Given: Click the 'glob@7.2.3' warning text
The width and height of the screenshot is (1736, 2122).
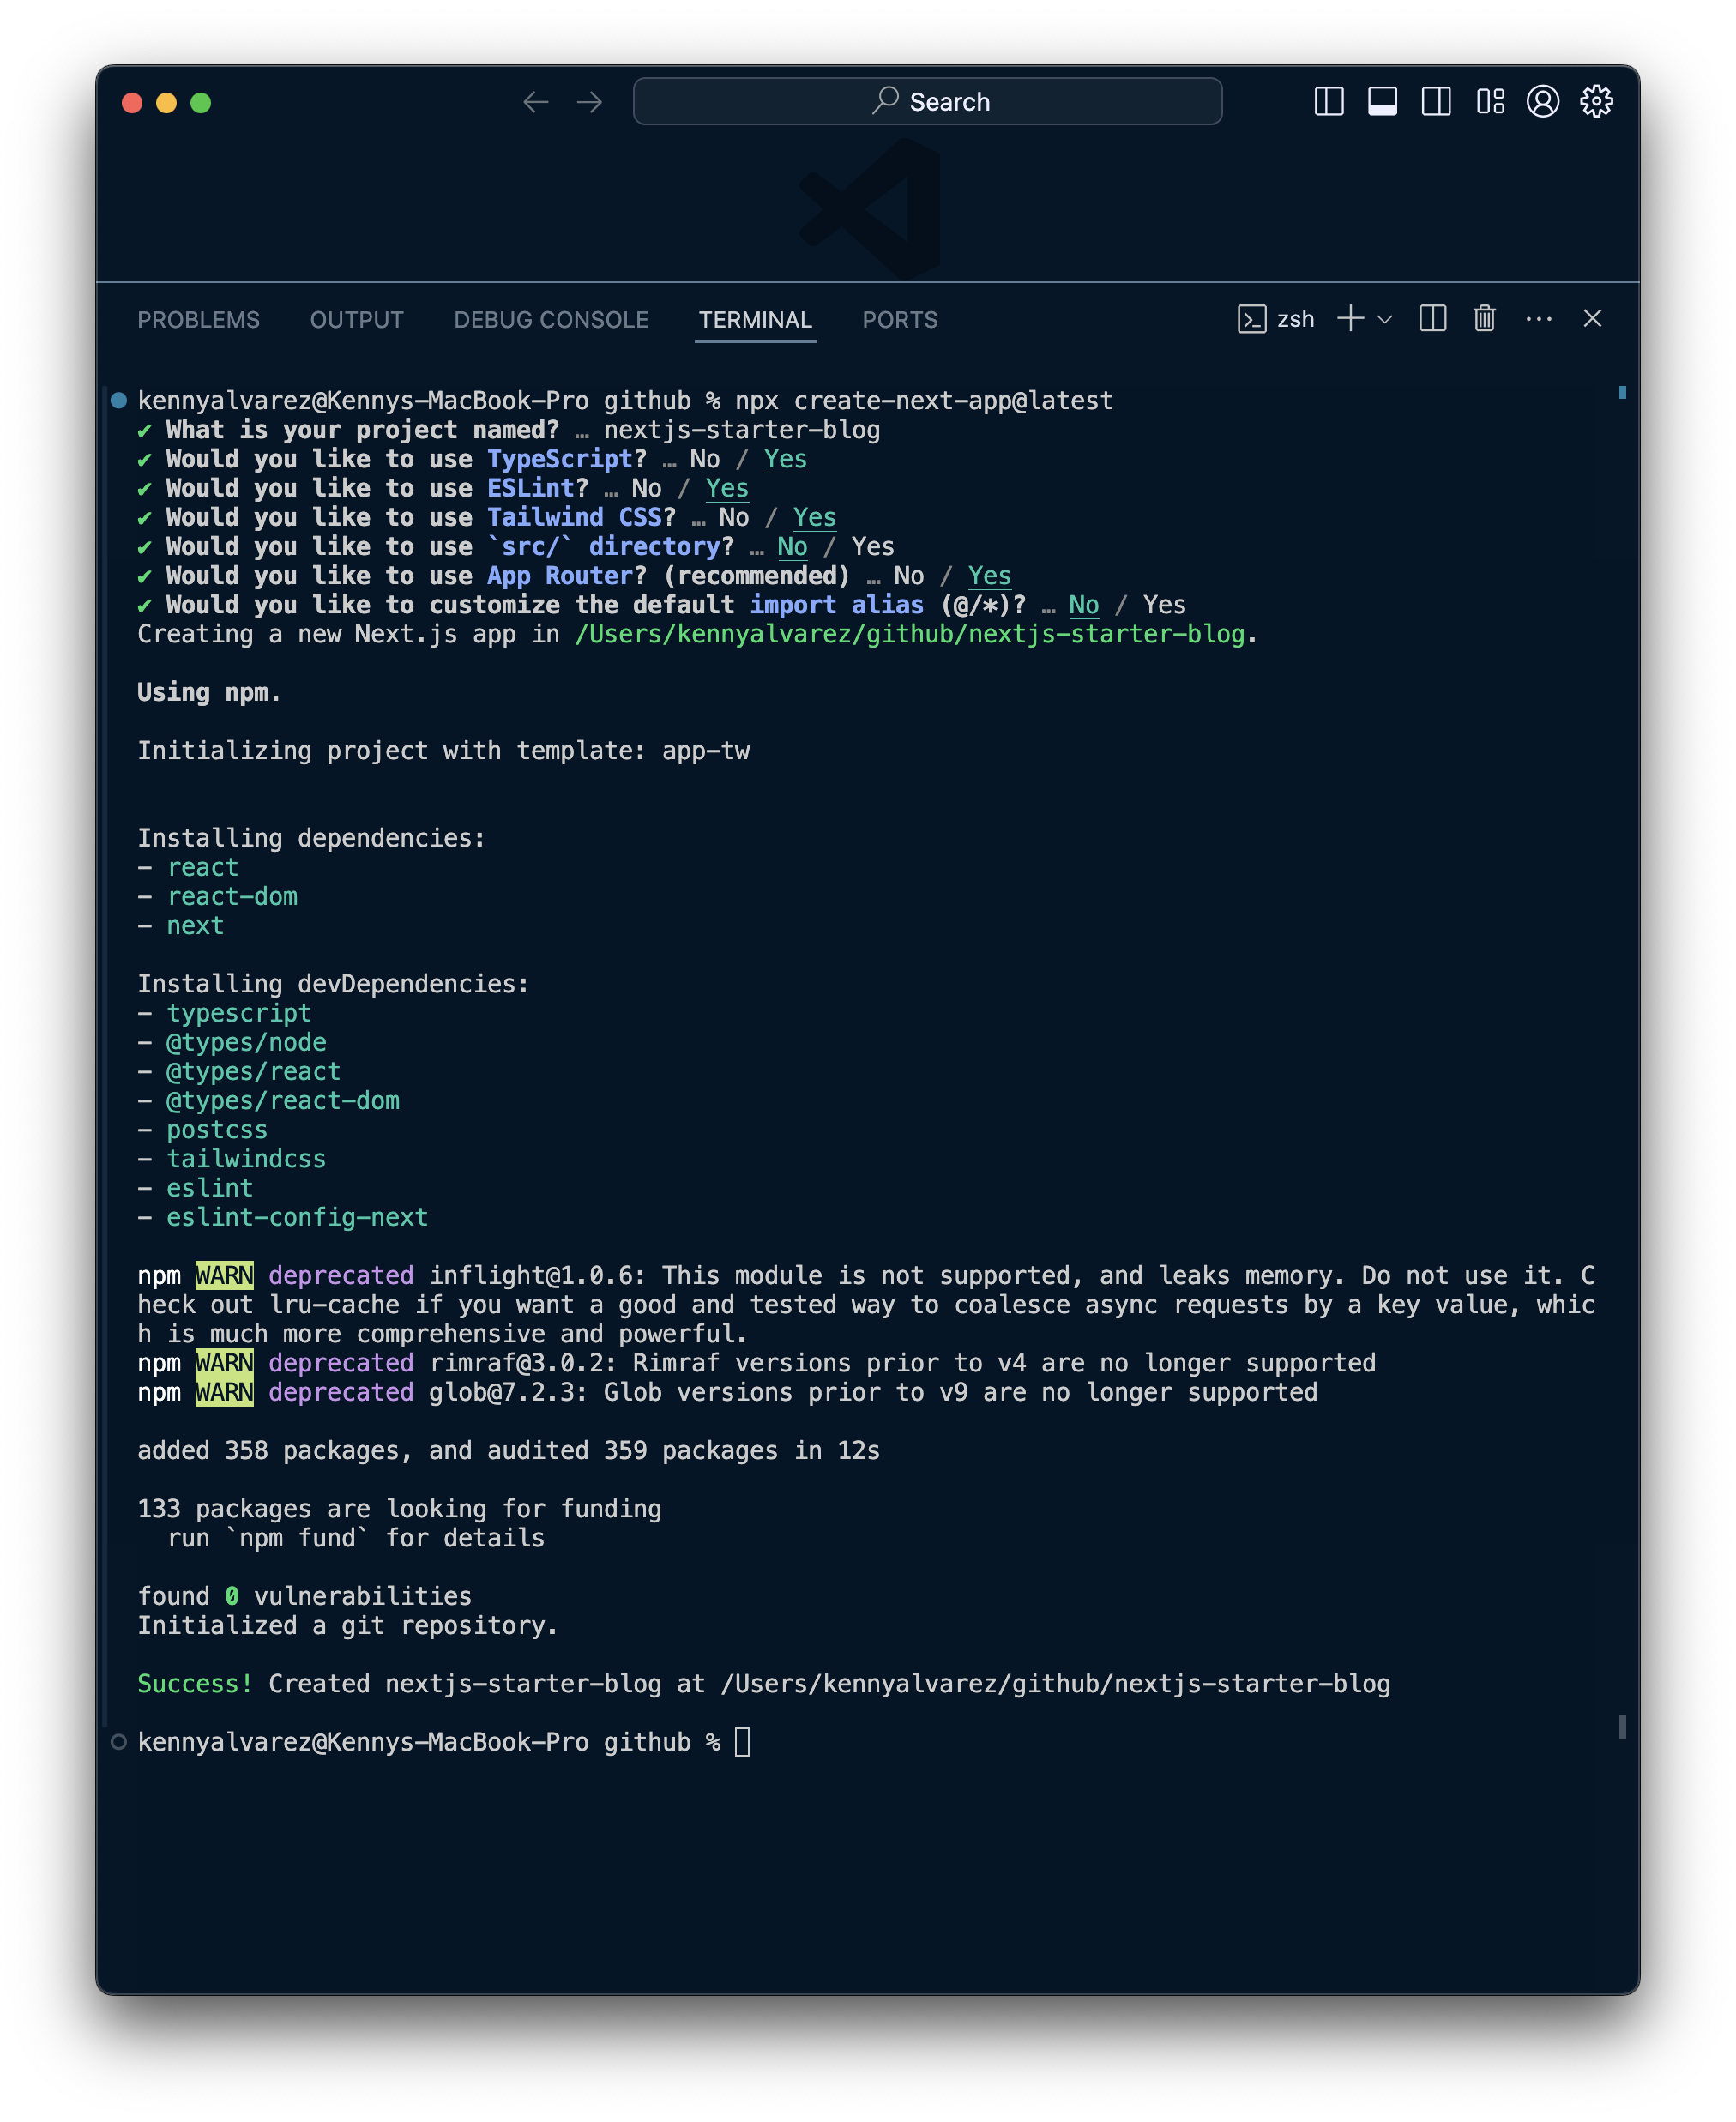Looking at the screenshot, I should point(508,1392).
